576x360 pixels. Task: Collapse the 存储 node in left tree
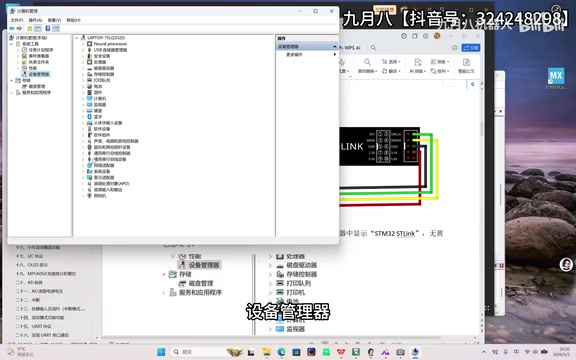click(12, 80)
